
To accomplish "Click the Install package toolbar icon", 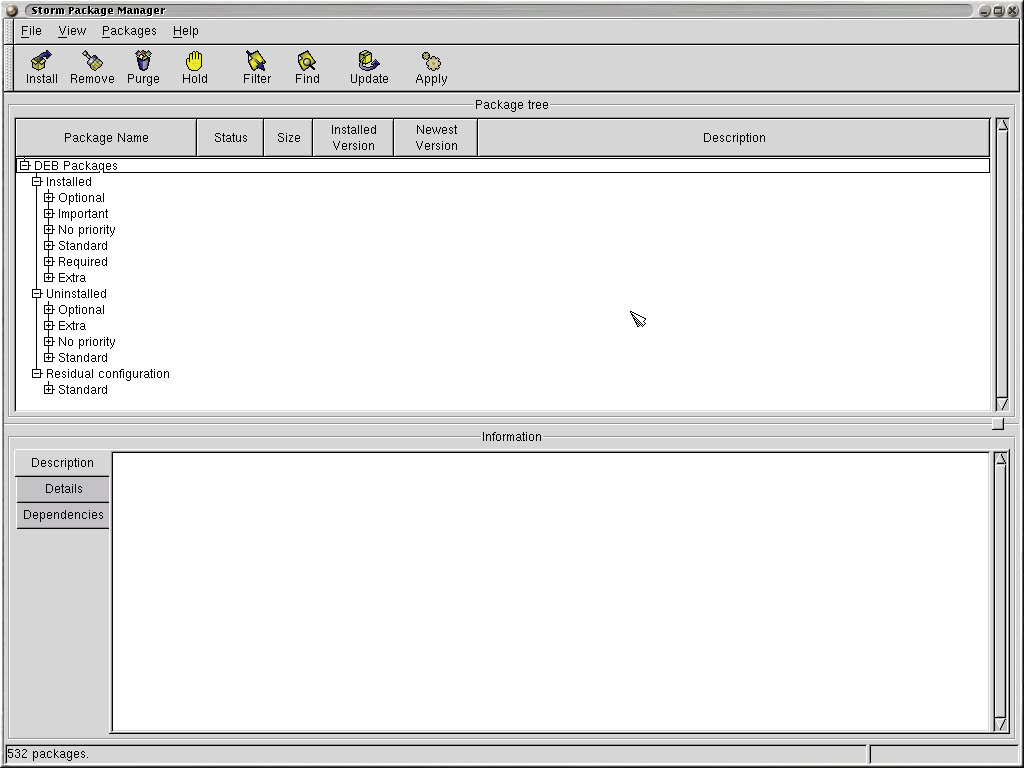I will (41, 62).
